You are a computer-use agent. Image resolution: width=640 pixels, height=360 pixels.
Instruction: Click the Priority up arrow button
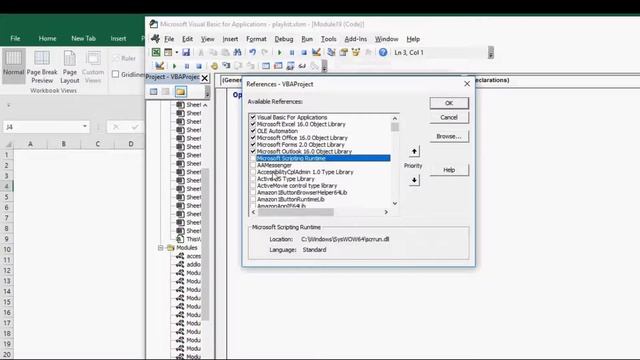pos(414,151)
